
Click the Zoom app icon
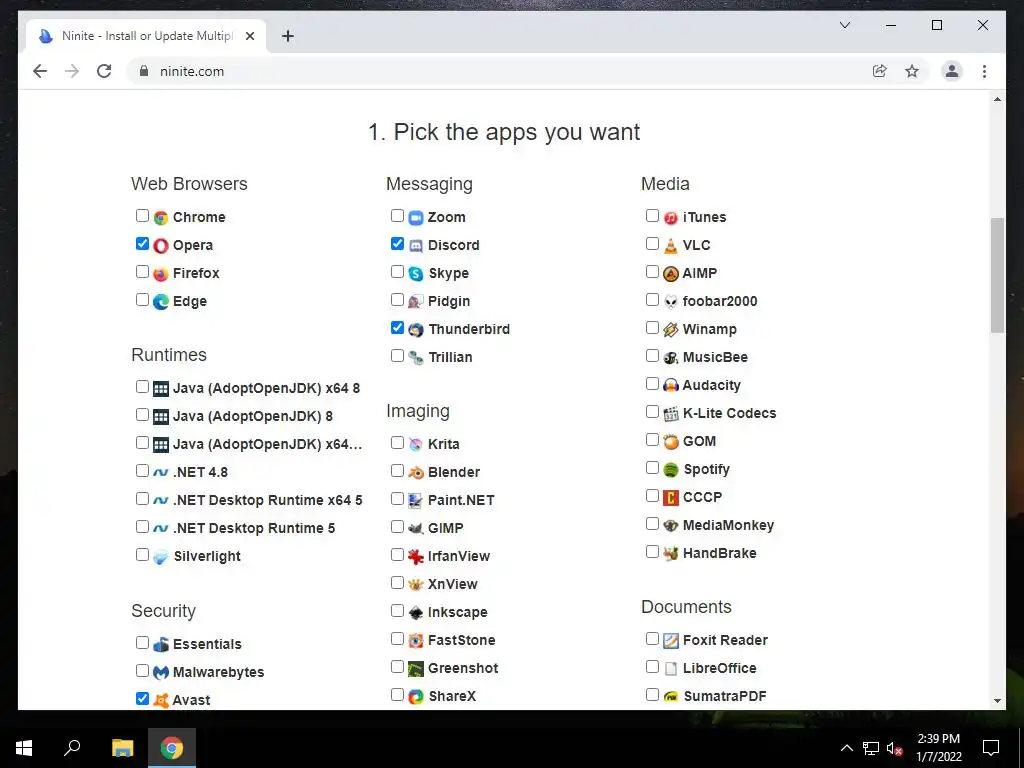point(416,217)
